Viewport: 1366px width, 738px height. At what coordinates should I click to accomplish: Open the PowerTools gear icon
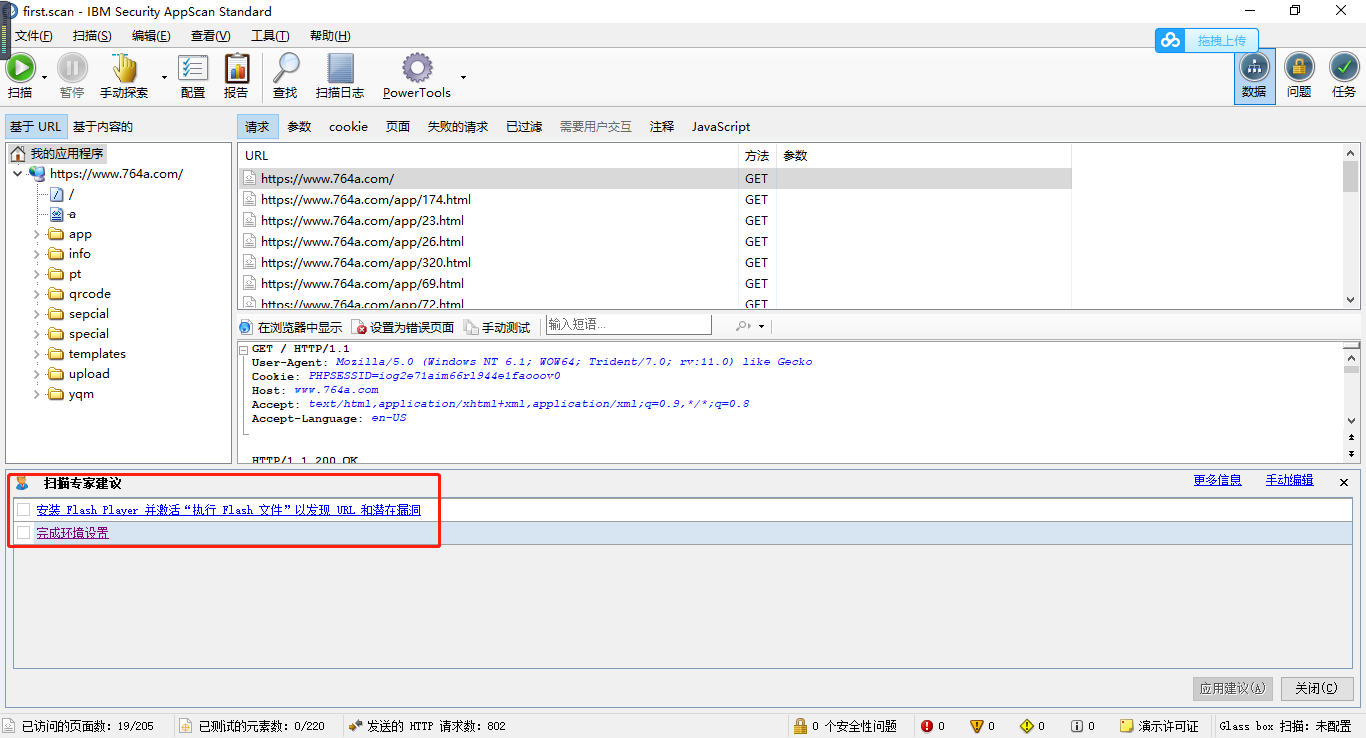pyautogui.click(x=417, y=68)
